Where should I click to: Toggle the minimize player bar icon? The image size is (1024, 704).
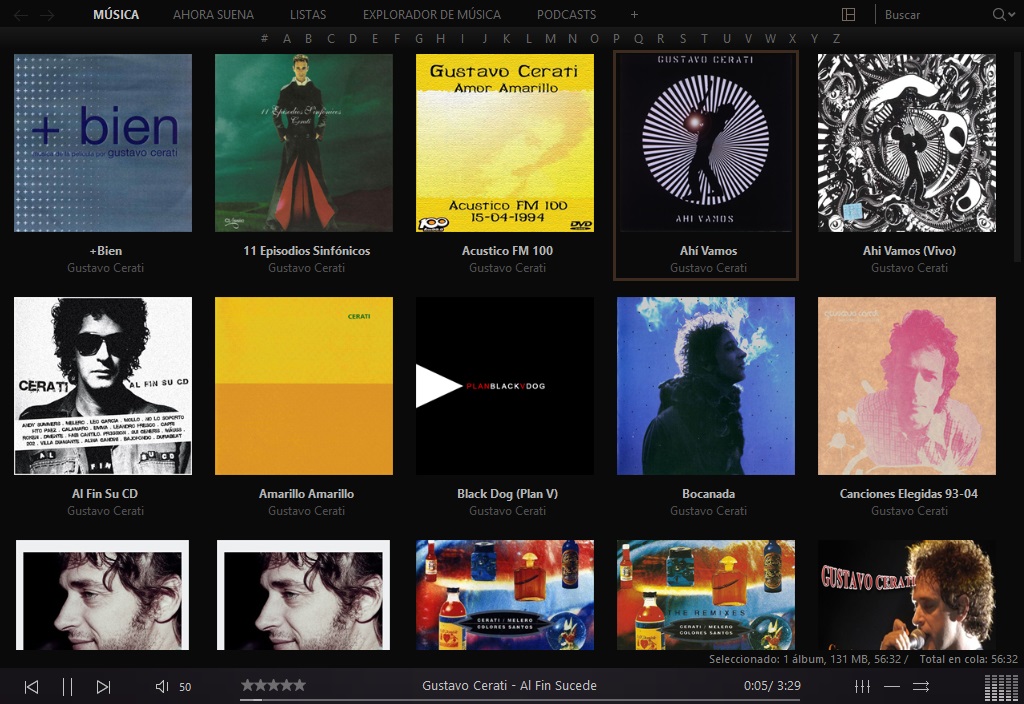(x=890, y=687)
